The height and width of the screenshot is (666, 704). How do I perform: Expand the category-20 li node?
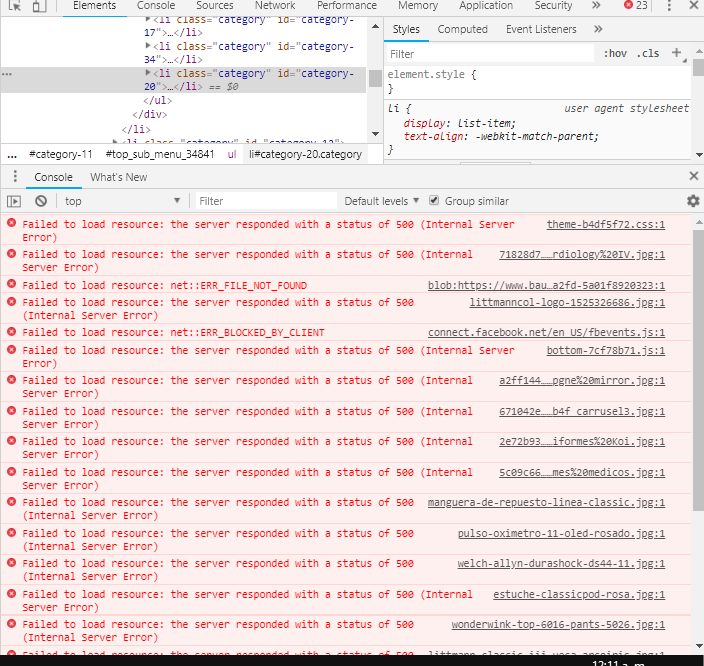[x=148, y=72]
